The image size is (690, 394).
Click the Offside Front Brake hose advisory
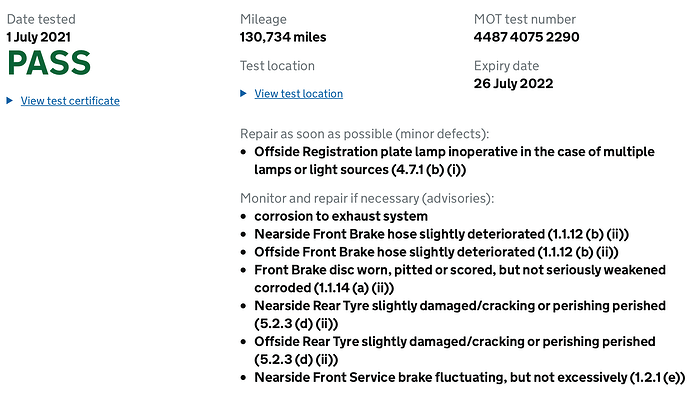coord(436,252)
